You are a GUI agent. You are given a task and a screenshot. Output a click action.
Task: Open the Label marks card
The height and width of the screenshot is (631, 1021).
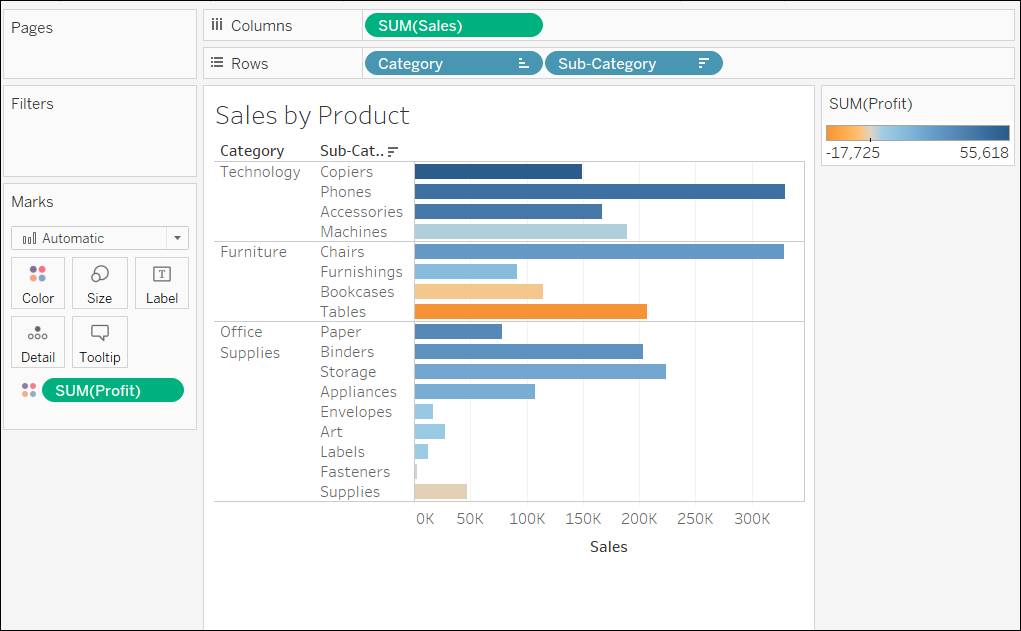click(x=162, y=283)
